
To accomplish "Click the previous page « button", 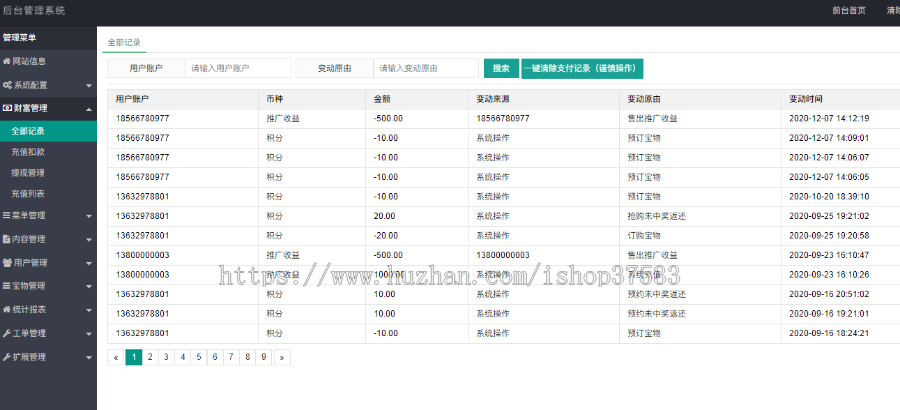I will click(x=116, y=357).
